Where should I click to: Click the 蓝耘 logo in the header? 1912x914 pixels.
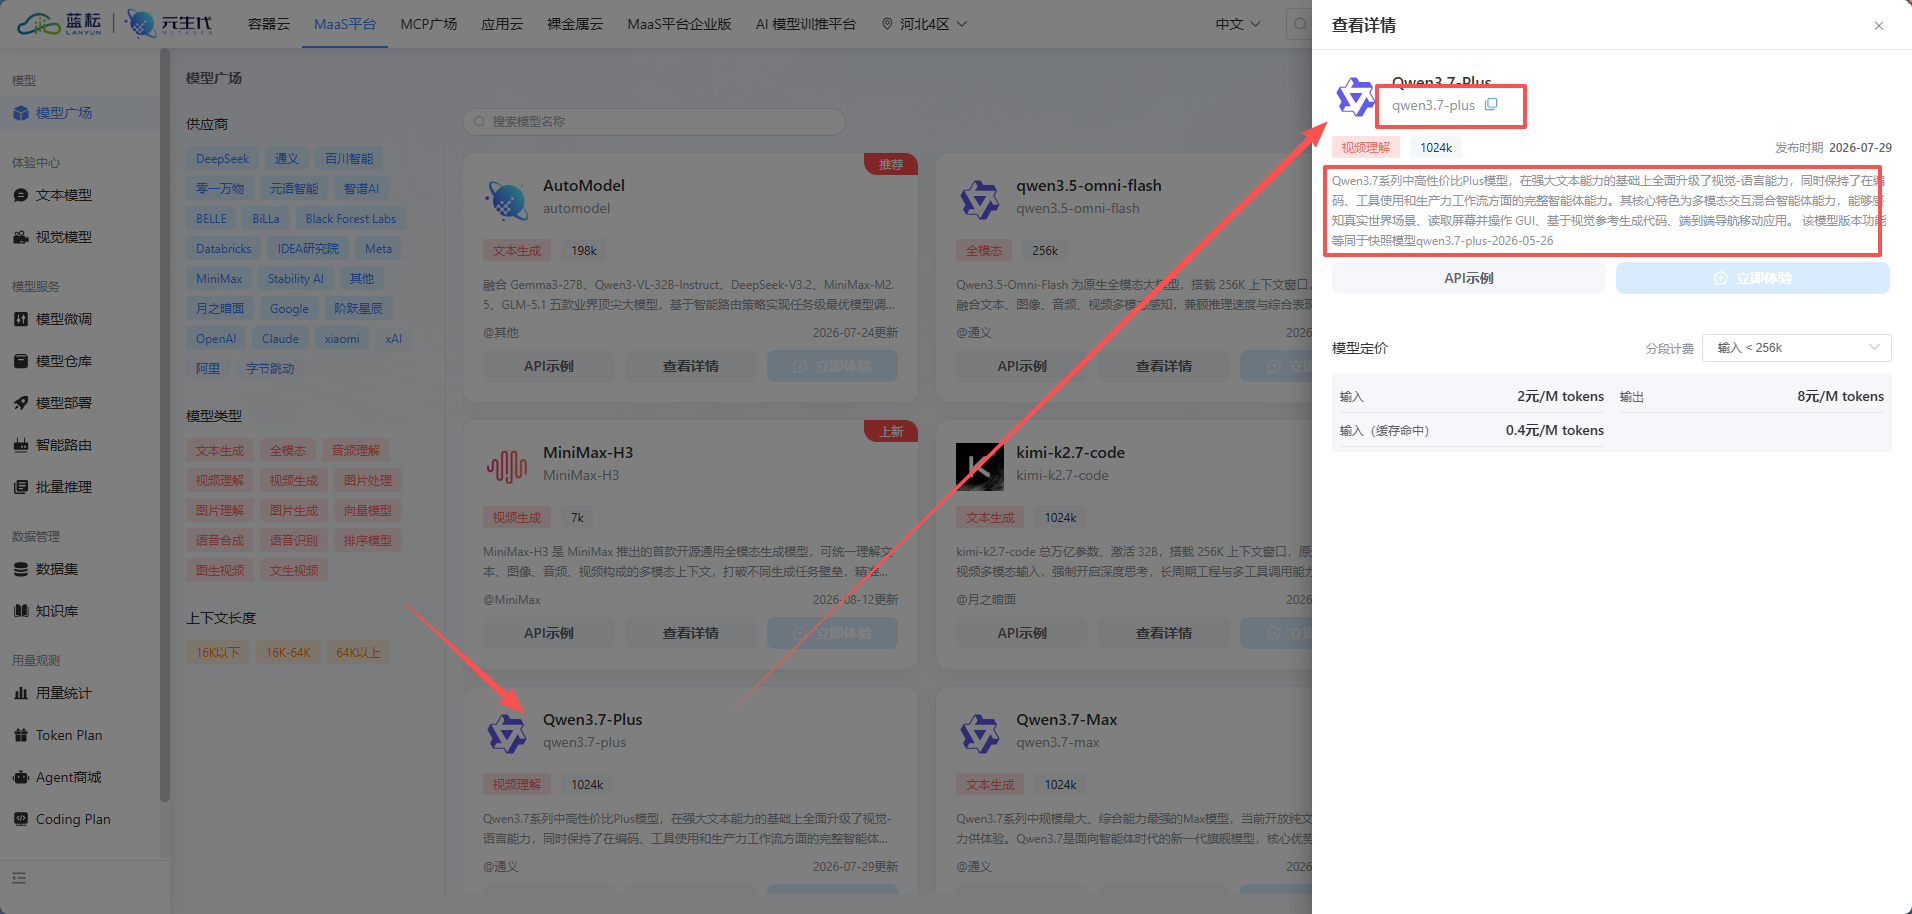pyautogui.click(x=60, y=23)
